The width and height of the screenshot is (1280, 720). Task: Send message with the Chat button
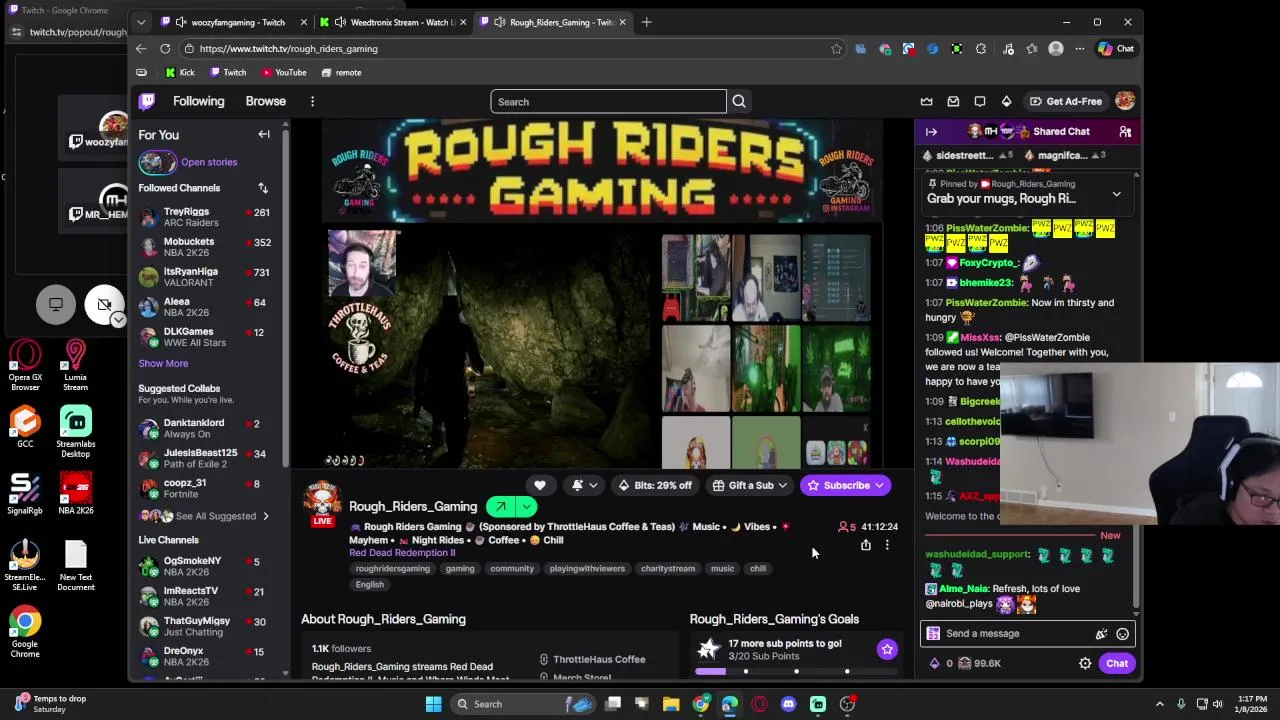1117,663
